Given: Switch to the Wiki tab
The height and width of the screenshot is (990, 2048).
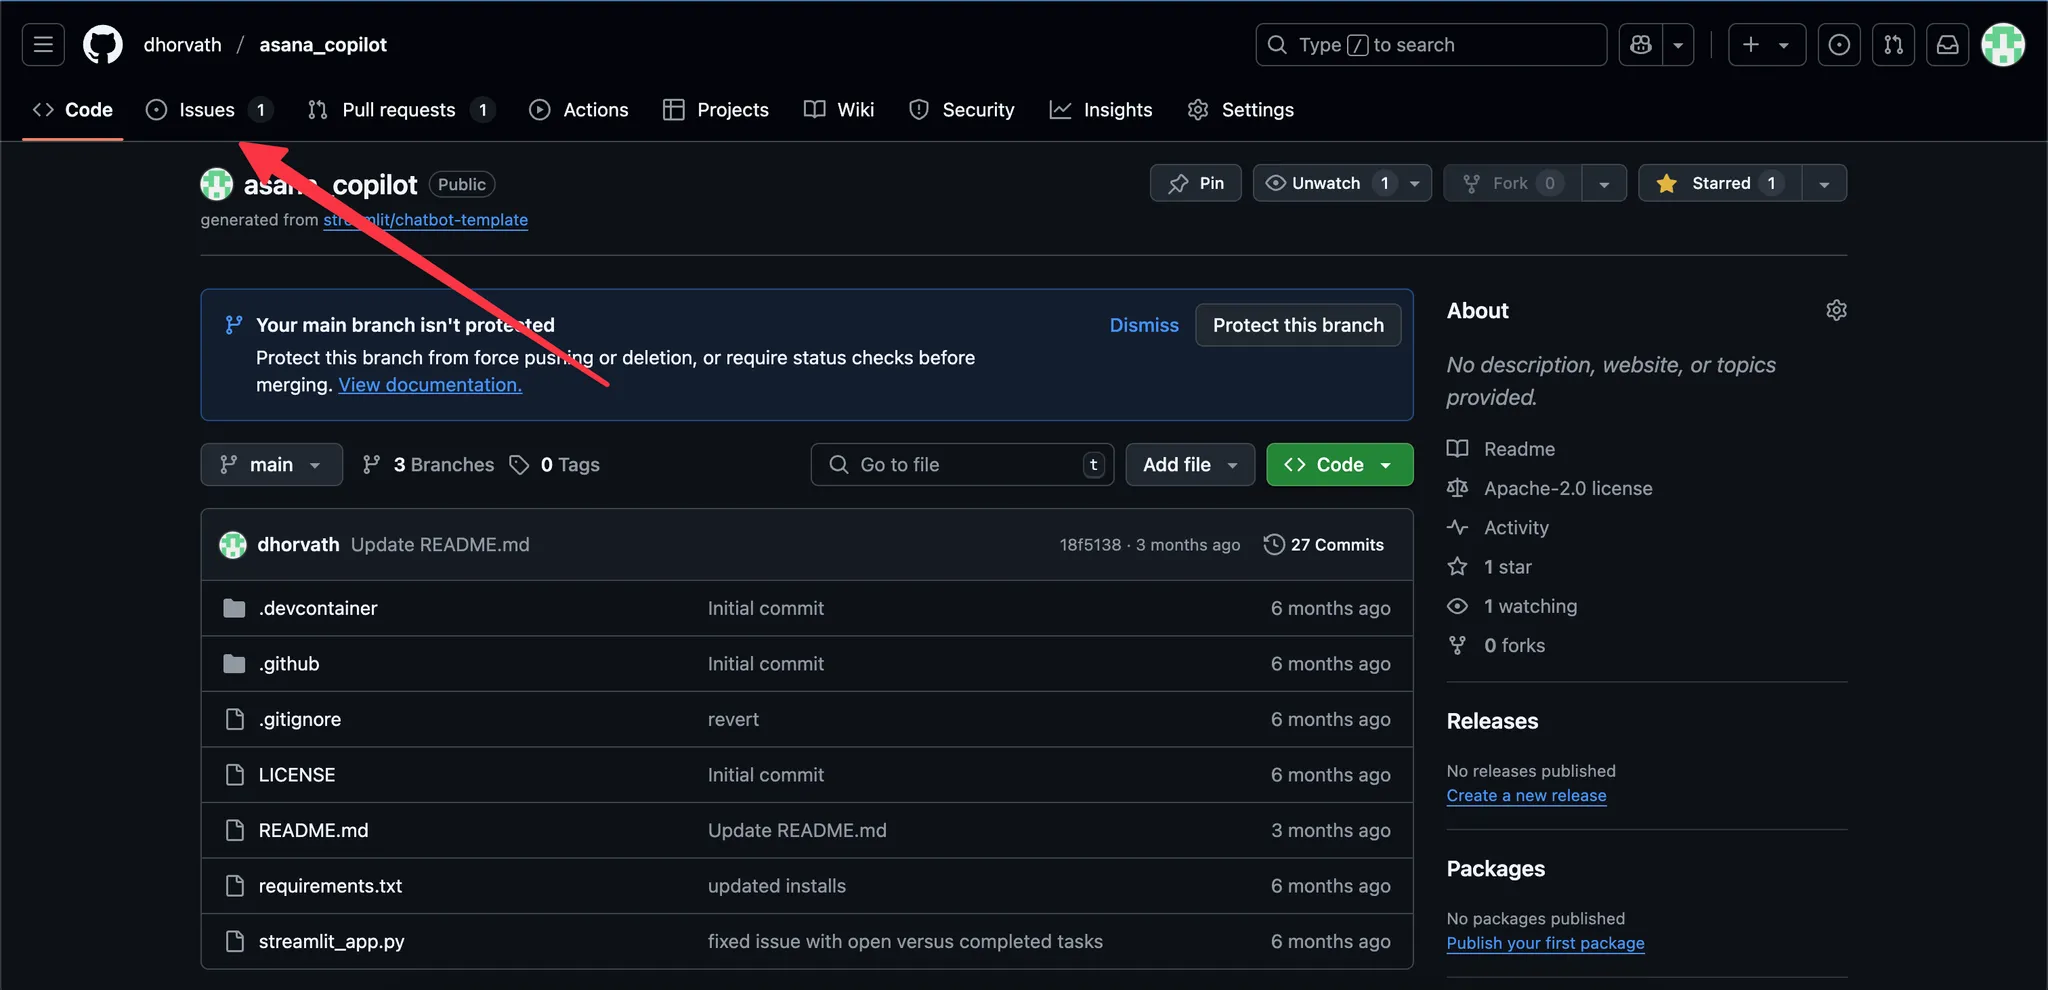Looking at the screenshot, I should click(x=839, y=110).
